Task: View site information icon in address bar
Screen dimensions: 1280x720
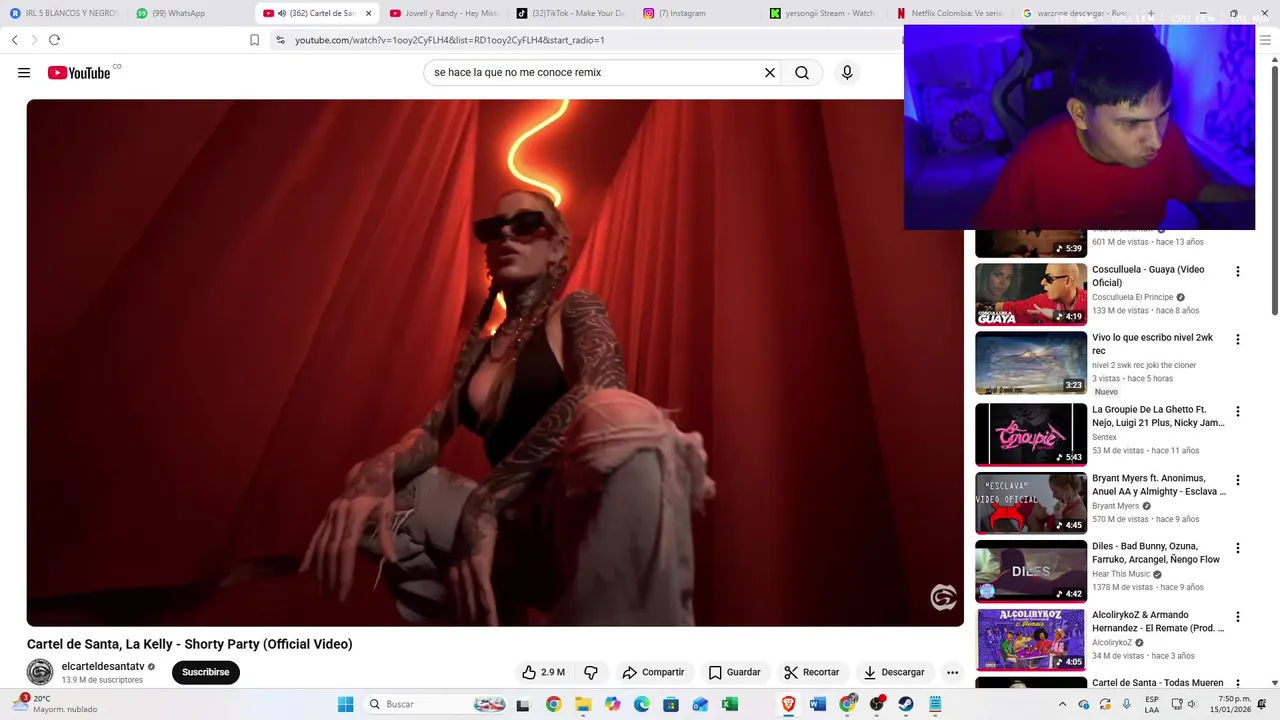Action: point(280,40)
